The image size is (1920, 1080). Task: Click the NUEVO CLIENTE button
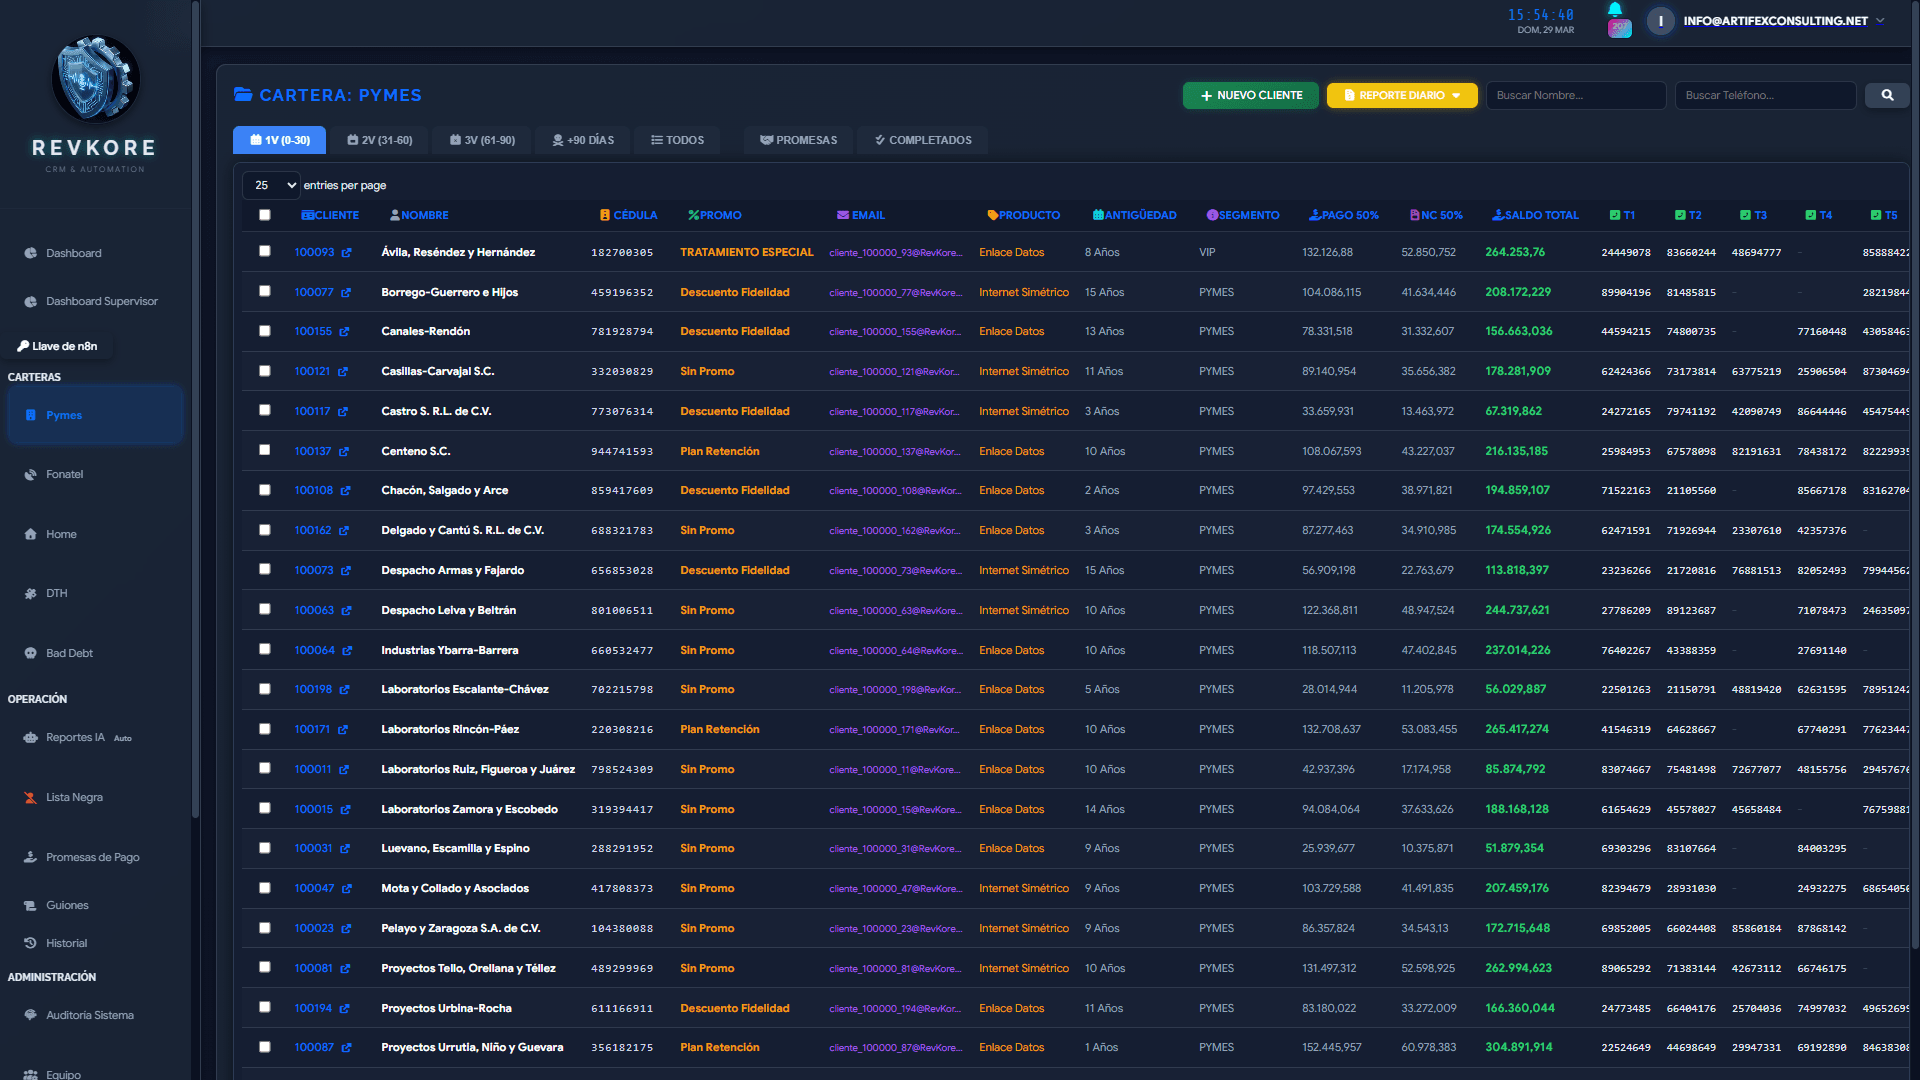1250,95
